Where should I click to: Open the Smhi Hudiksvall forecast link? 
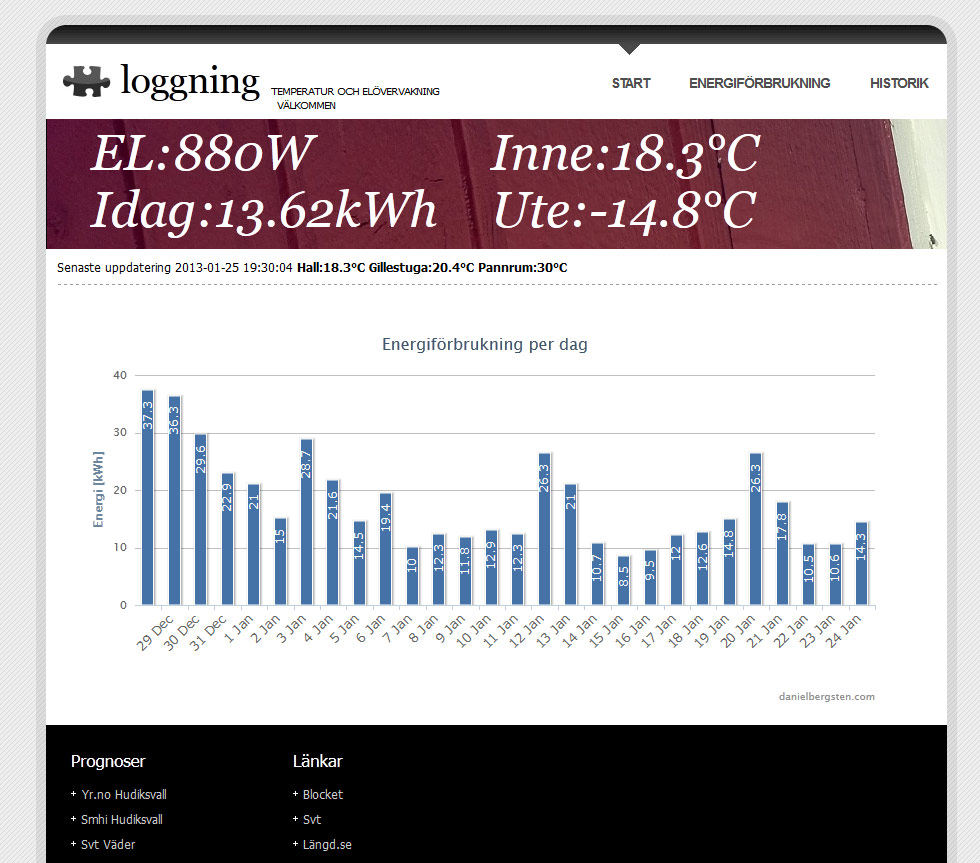[121, 820]
